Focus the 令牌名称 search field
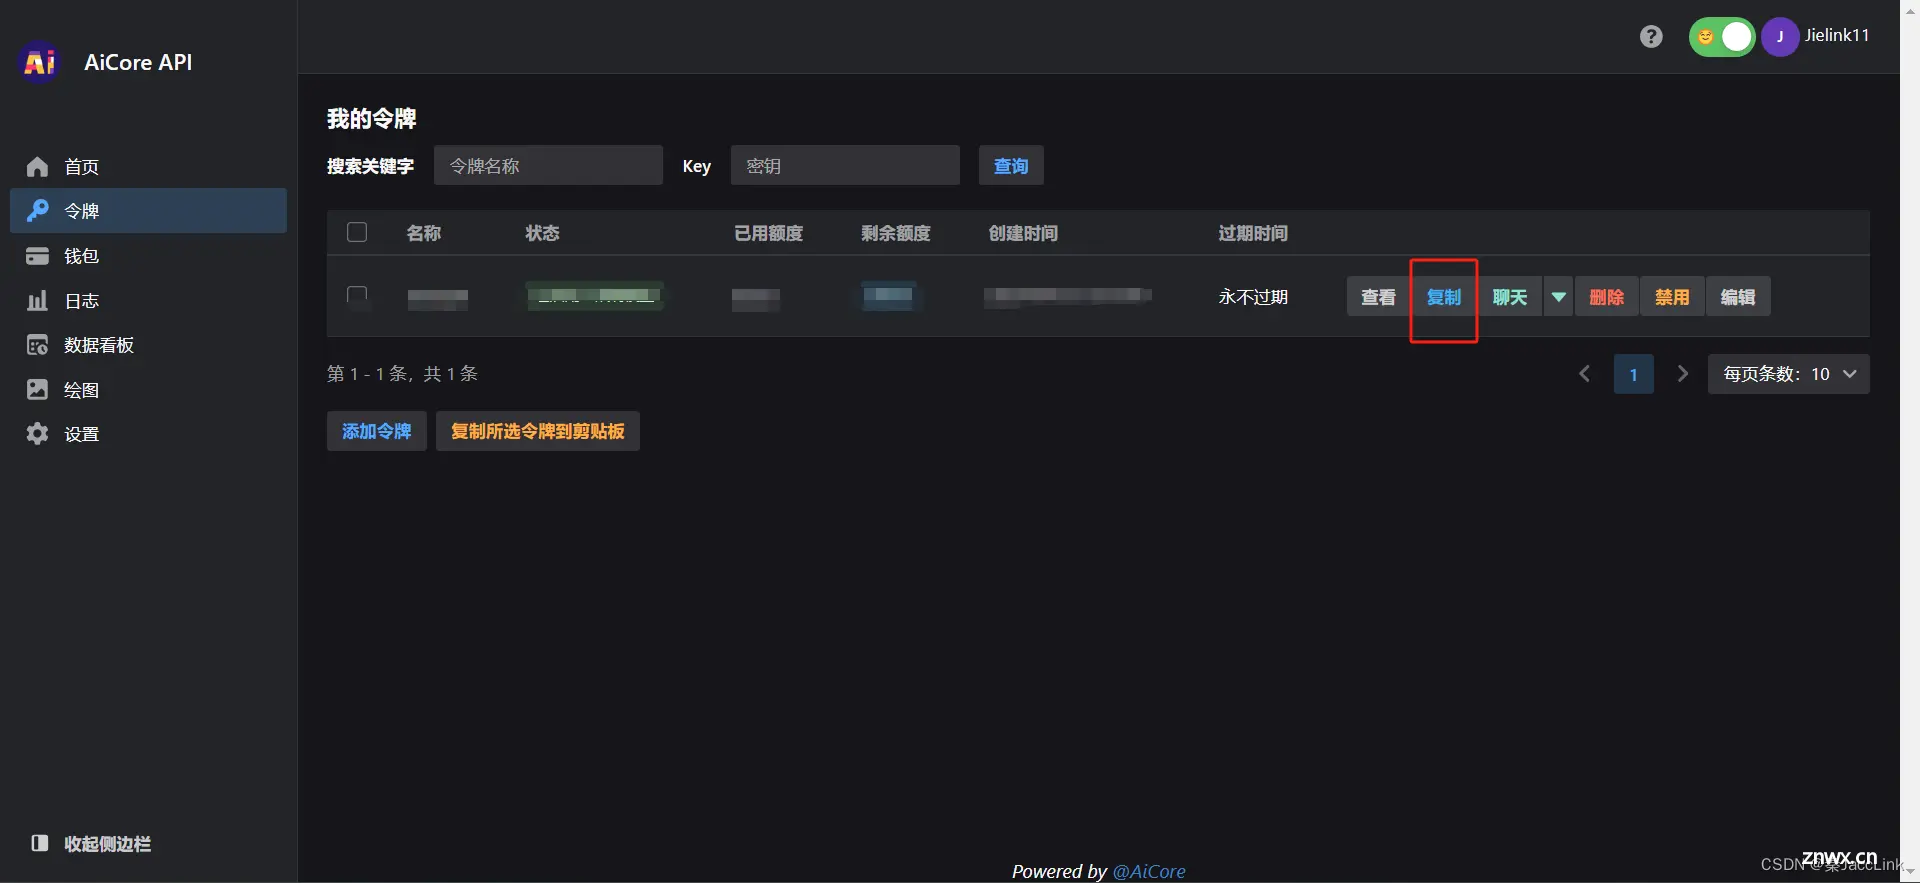 [548, 165]
